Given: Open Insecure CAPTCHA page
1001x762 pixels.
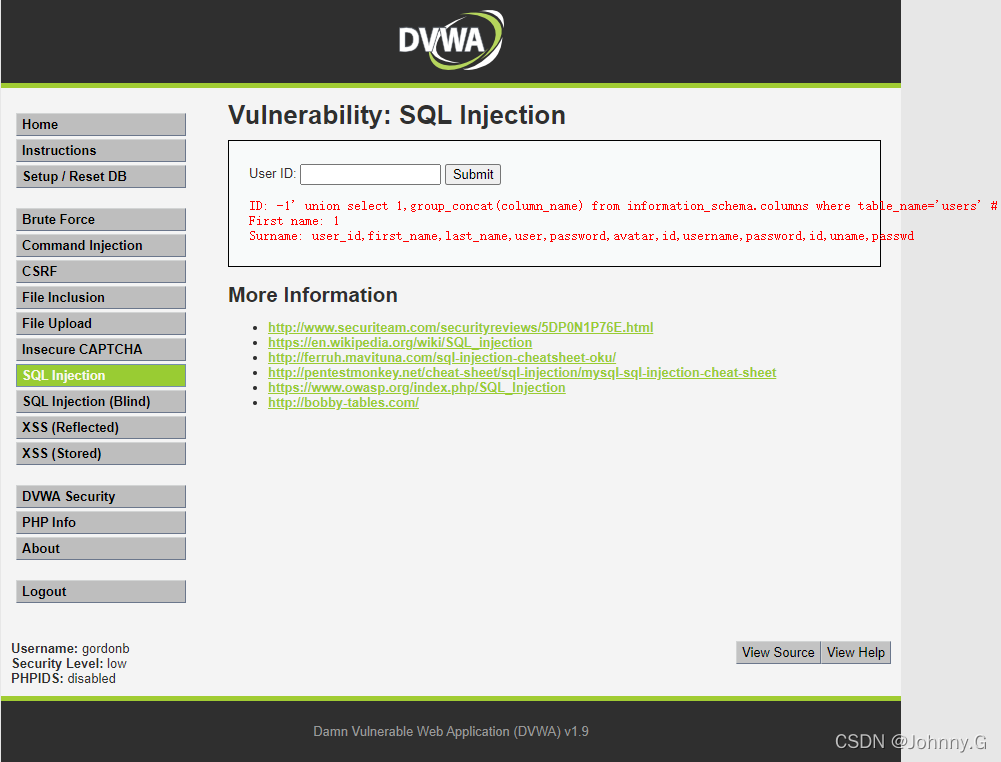Looking at the screenshot, I should point(101,350).
